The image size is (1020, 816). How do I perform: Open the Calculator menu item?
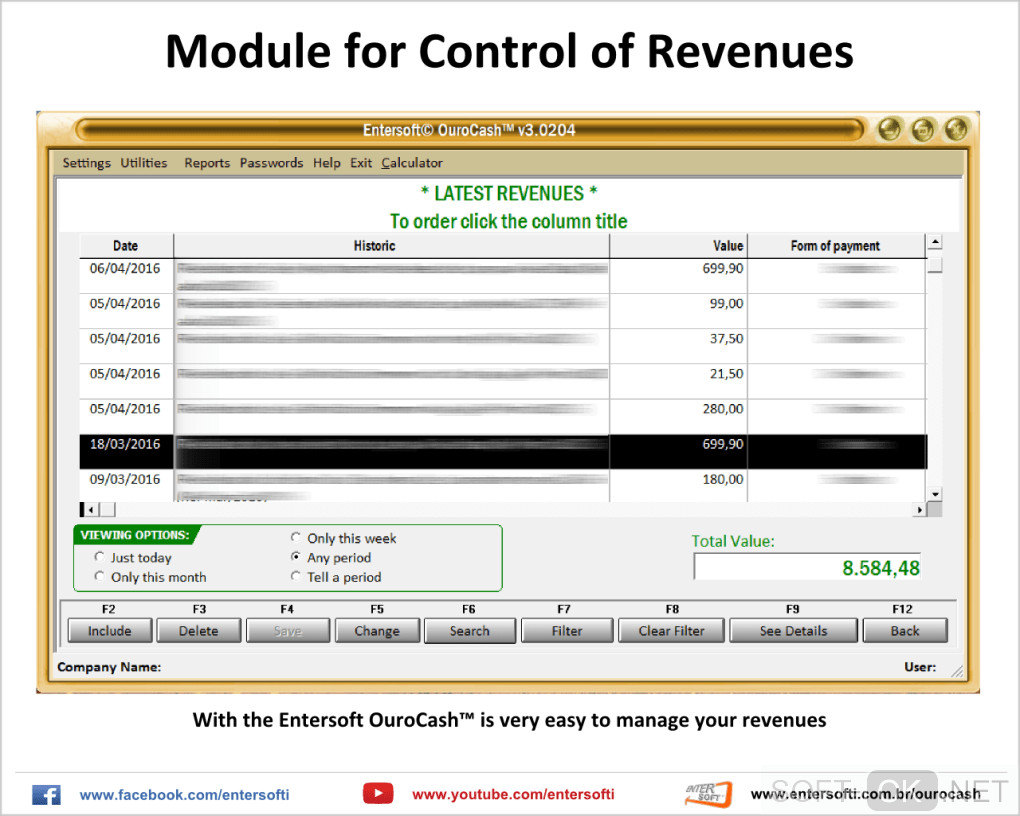[x=412, y=163]
